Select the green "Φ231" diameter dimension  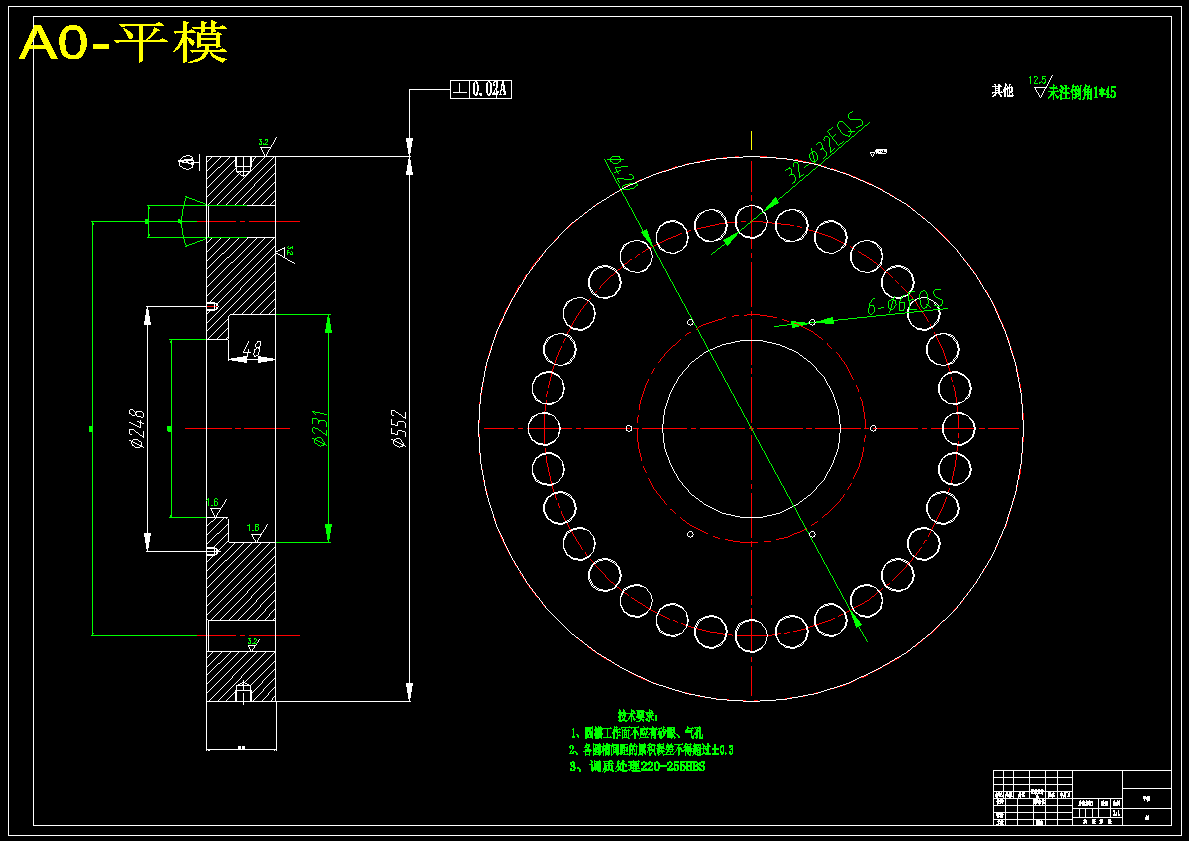point(319,428)
